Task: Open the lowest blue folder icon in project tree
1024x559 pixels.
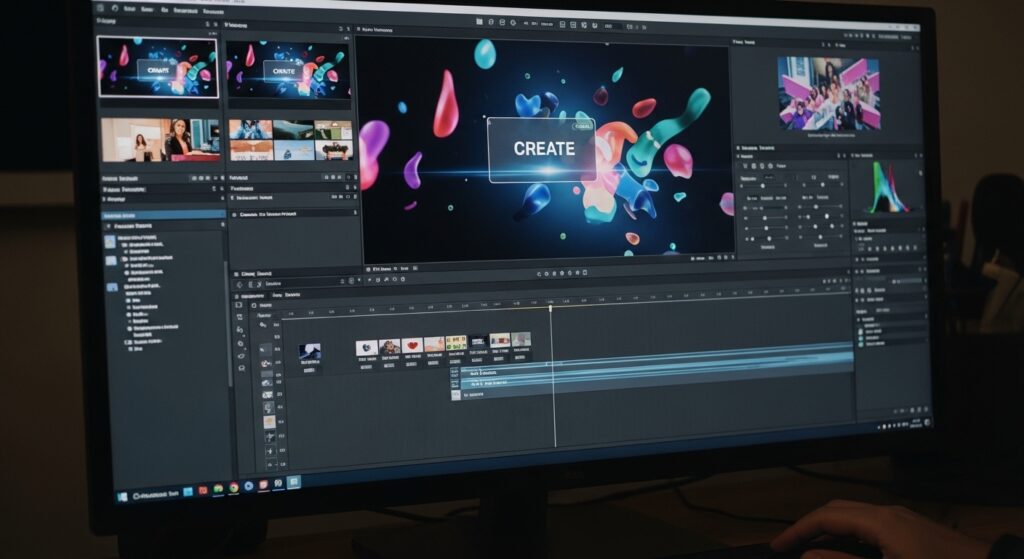Action: (112, 287)
